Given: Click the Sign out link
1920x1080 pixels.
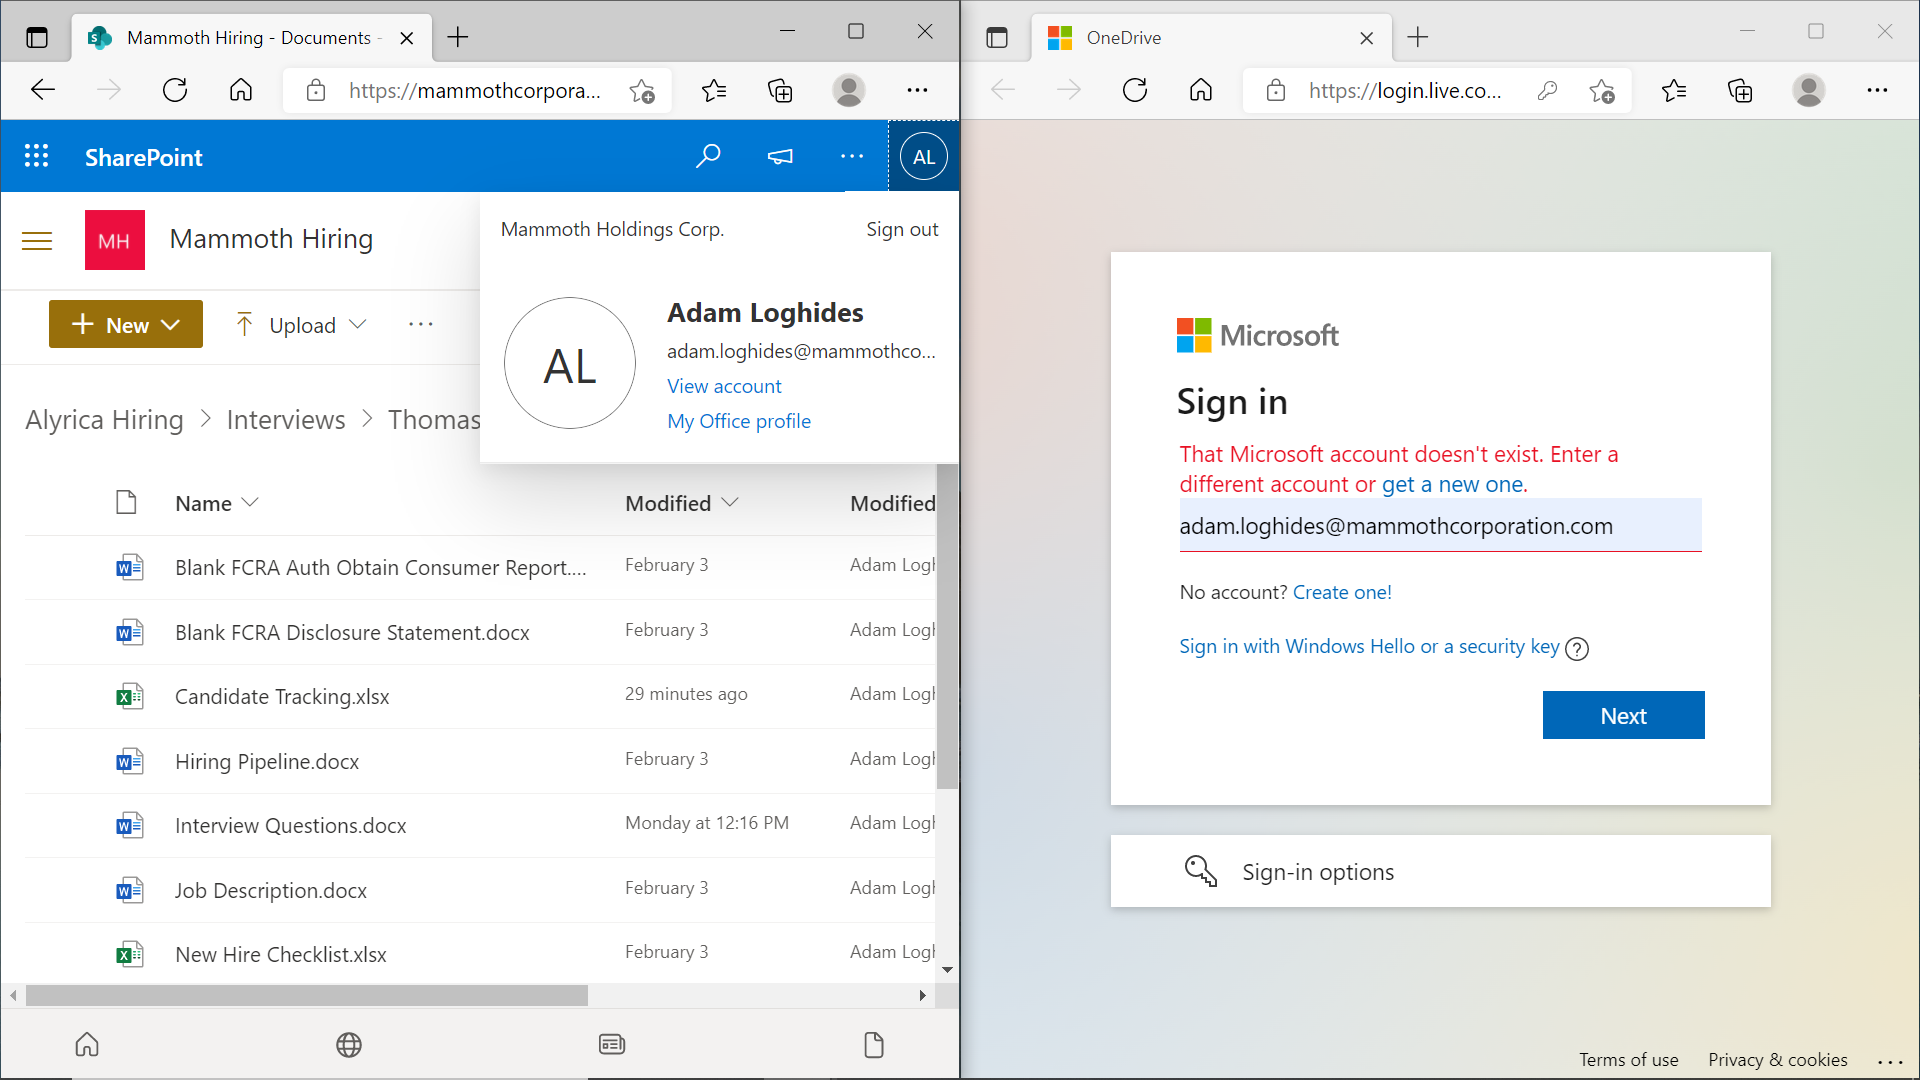Looking at the screenshot, I should tap(901, 230).
